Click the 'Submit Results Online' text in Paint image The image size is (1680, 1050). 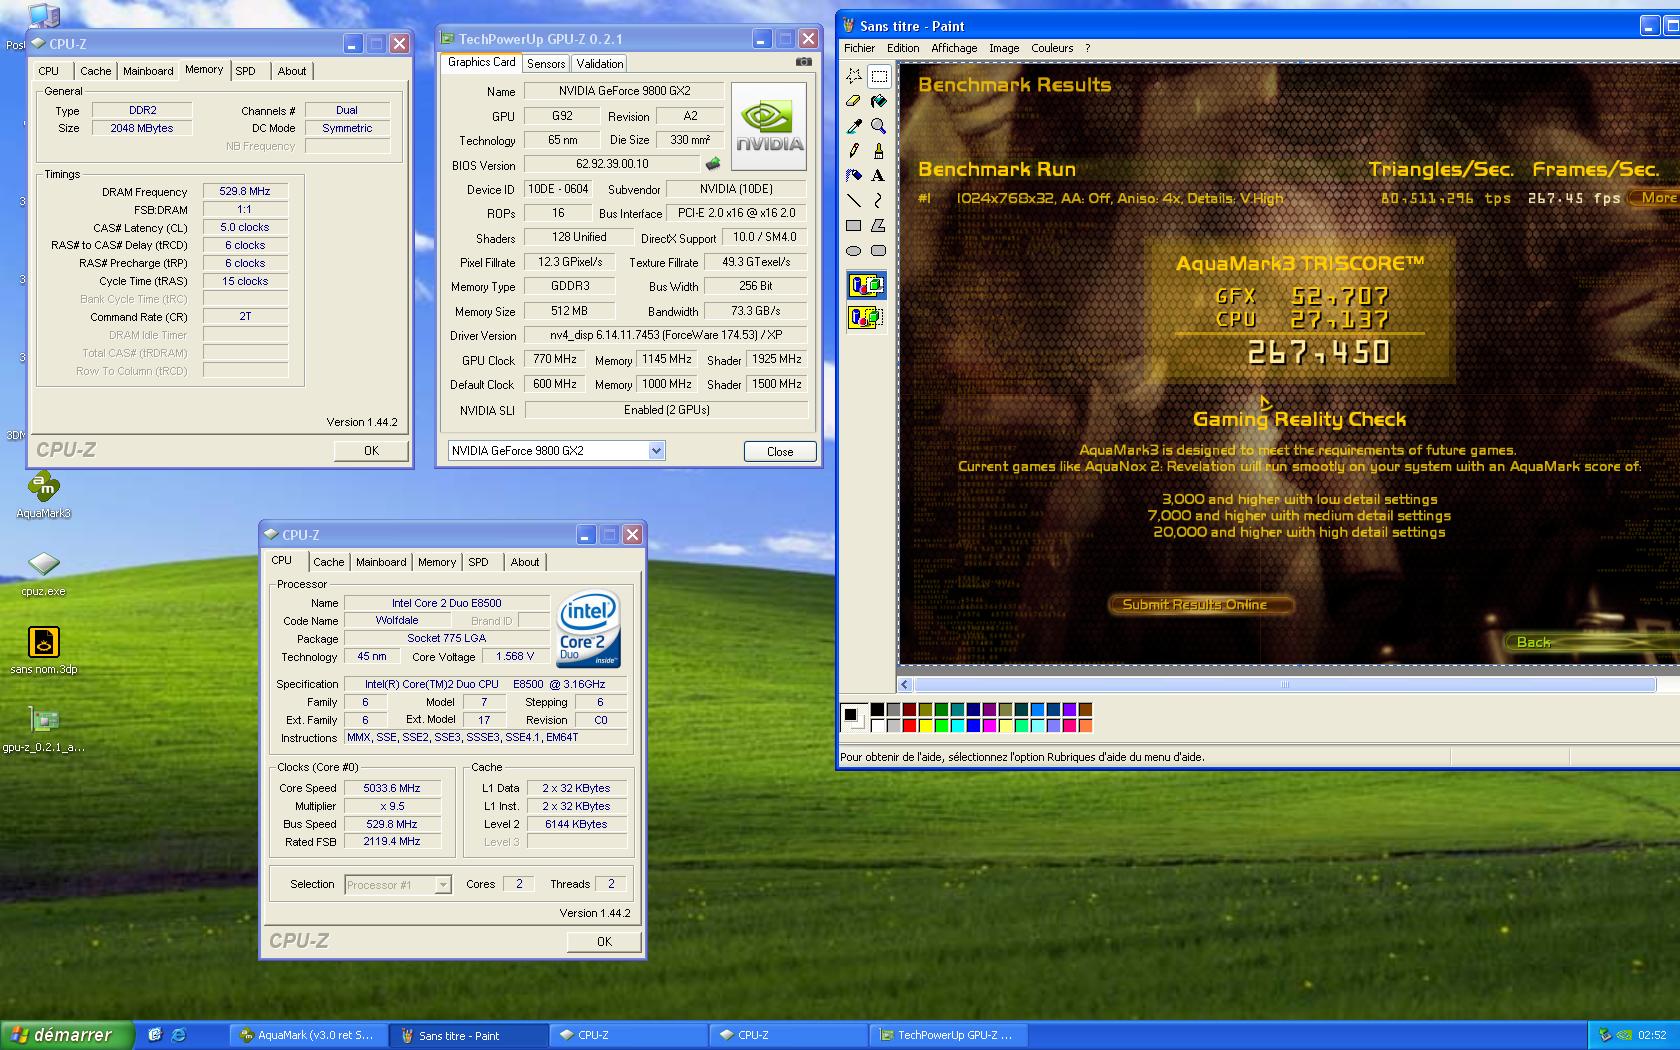click(1194, 604)
